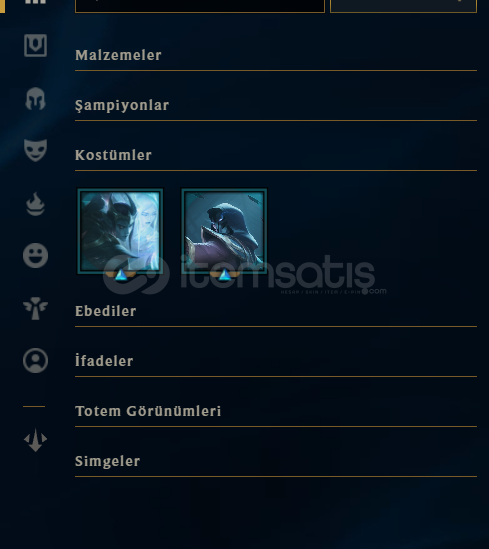Viewport: 489px width, 549px height.
Task: Click the loot search input field
Action: (200, 6)
